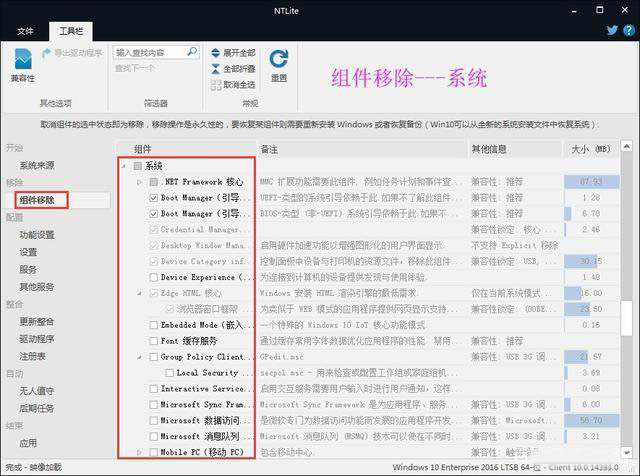Switch to the 工具栏 tab
640x476 pixels.
[71, 31]
